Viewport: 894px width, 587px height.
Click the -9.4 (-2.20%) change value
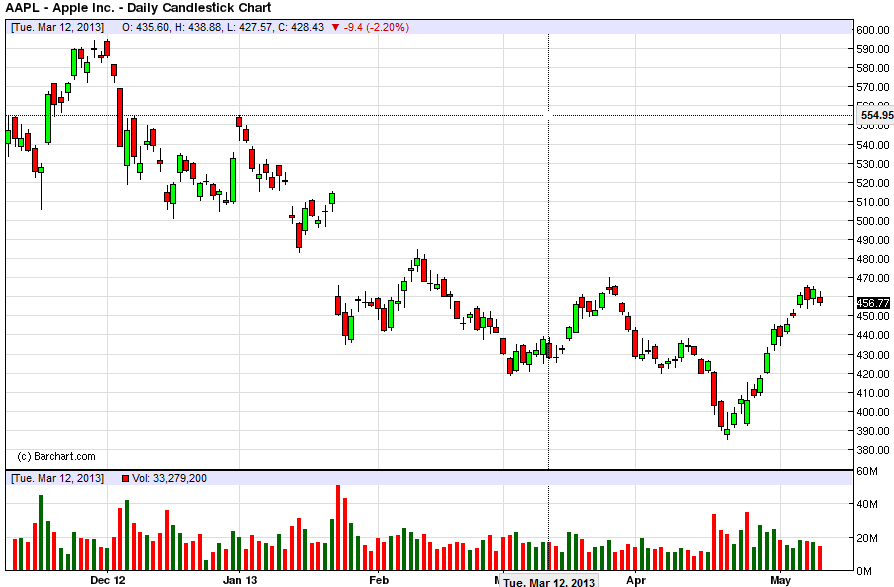pos(376,27)
